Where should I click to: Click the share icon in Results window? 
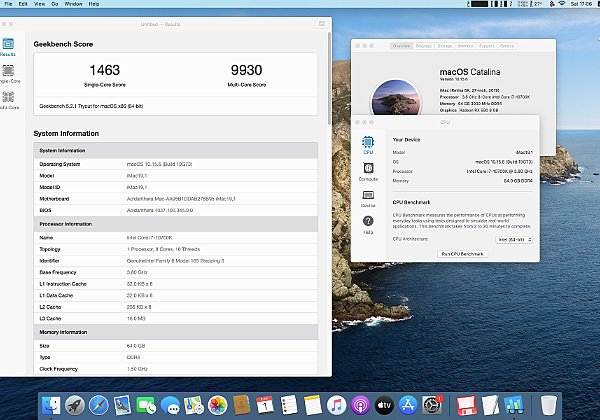[x=319, y=22]
